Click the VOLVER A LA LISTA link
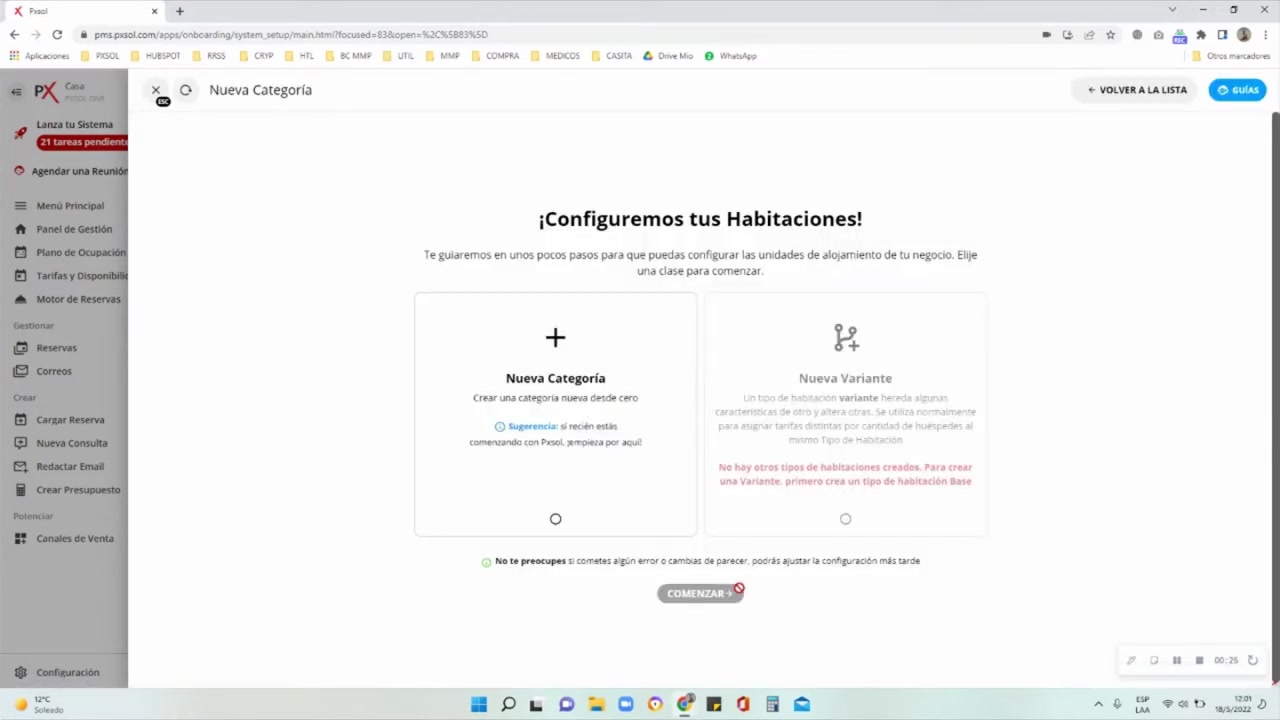1280x720 pixels. [1136, 90]
